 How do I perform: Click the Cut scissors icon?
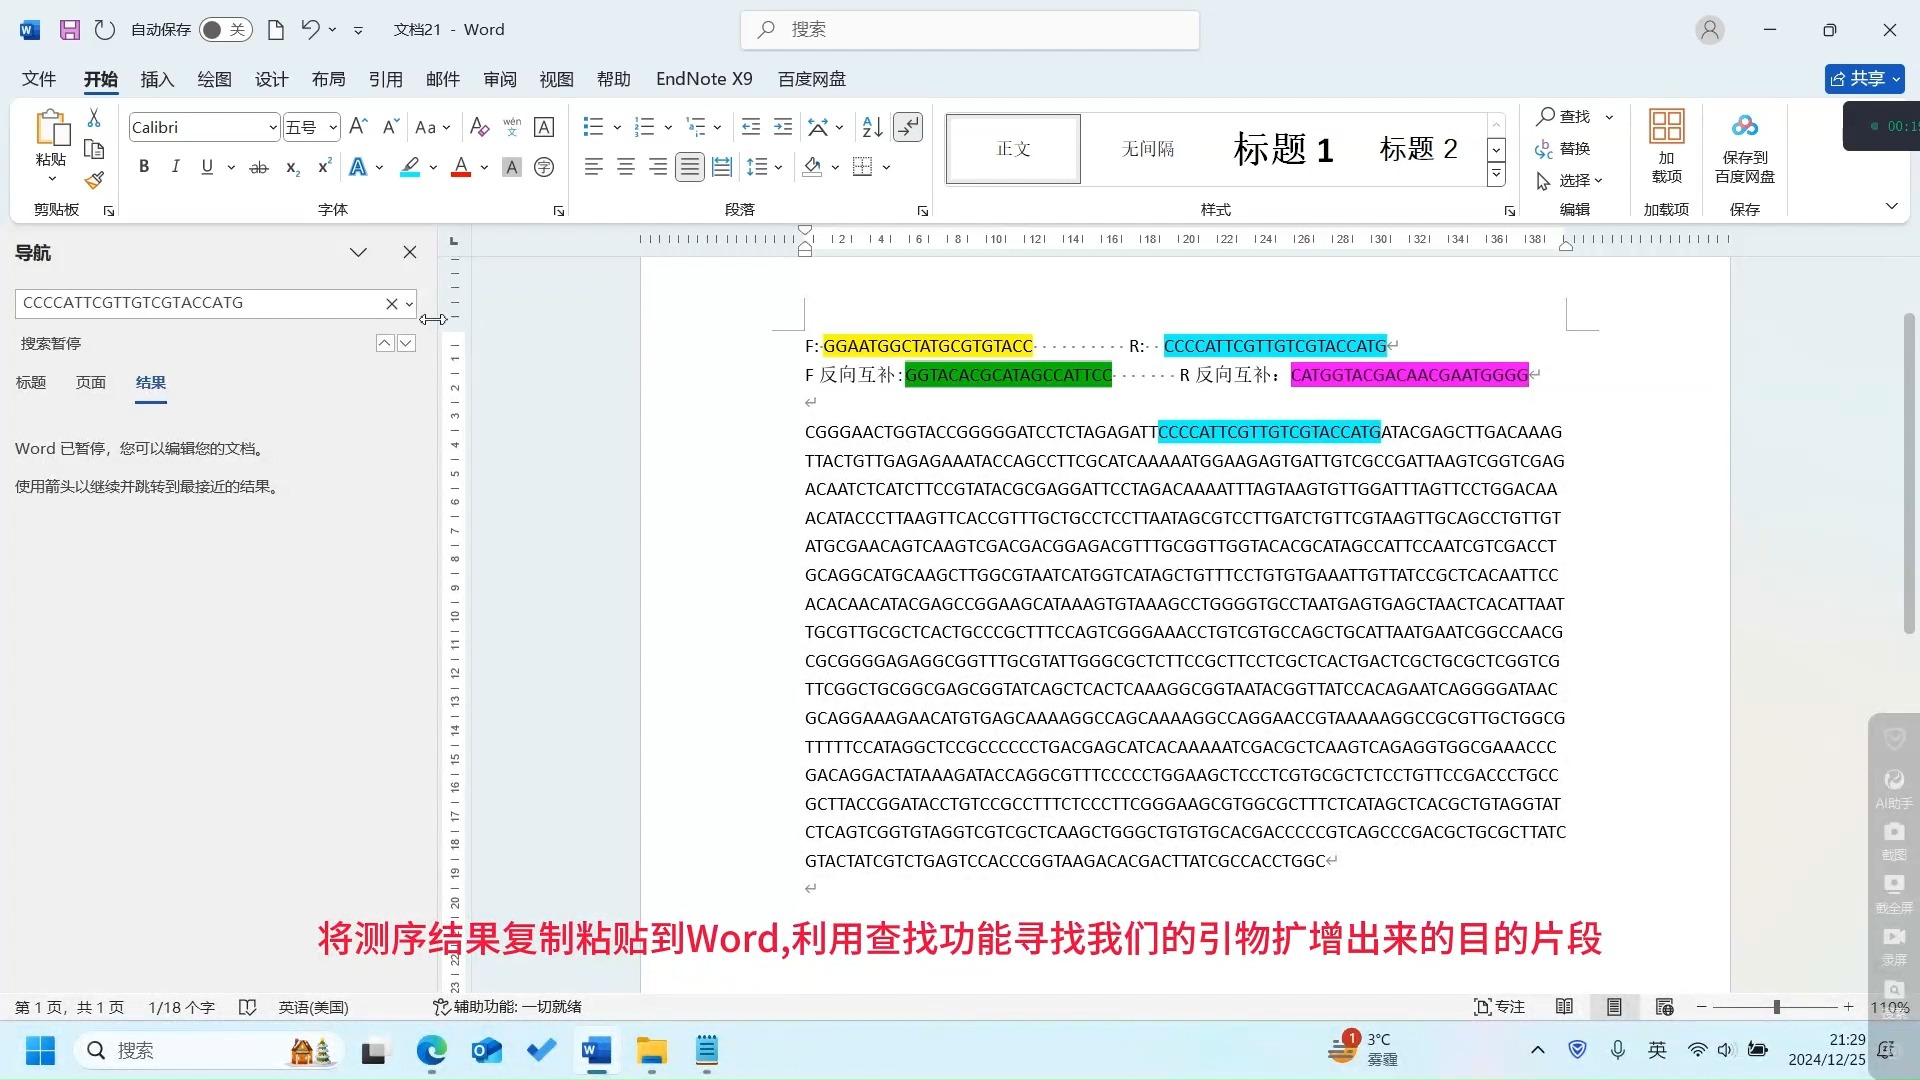[x=94, y=118]
